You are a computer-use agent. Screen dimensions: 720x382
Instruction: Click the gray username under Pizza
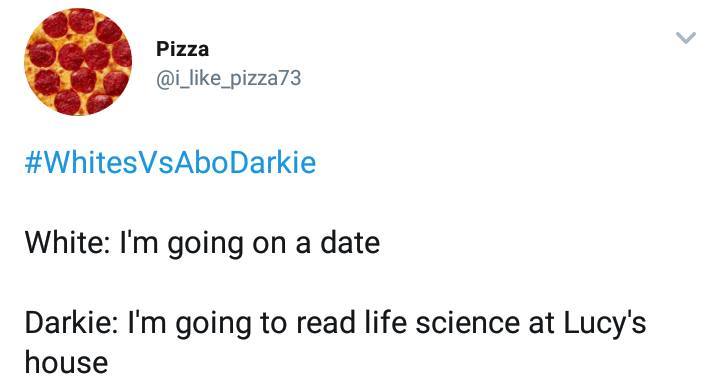click(x=229, y=78)
